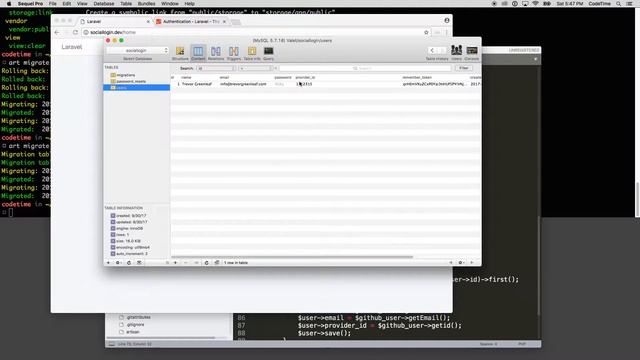Open Spotlight search in menu bar
Screen dimensions: 640x360
coord(619,4)
